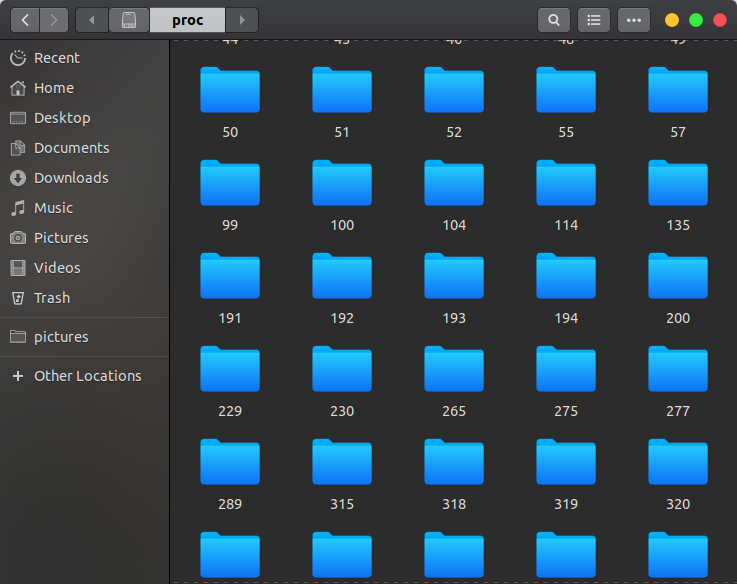Open Trash in the sidebar
737x584 pixels.
click(85, 298)
